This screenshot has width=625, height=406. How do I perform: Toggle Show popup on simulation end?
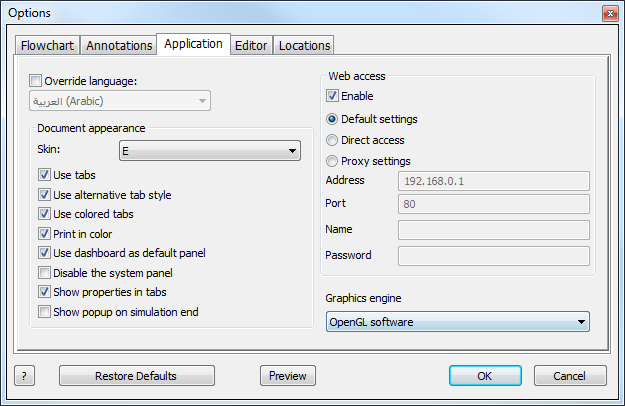44,312
